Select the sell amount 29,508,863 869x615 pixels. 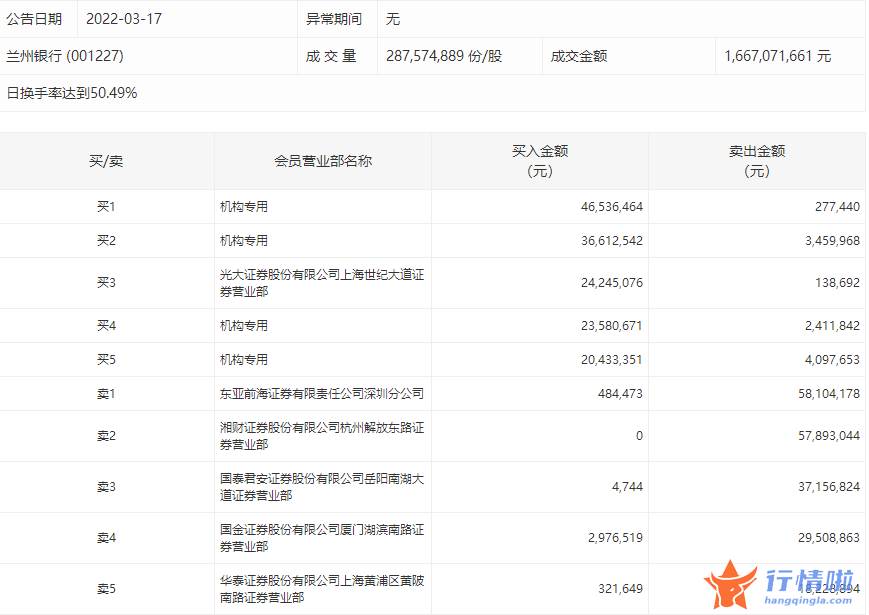tap(829, 538)
